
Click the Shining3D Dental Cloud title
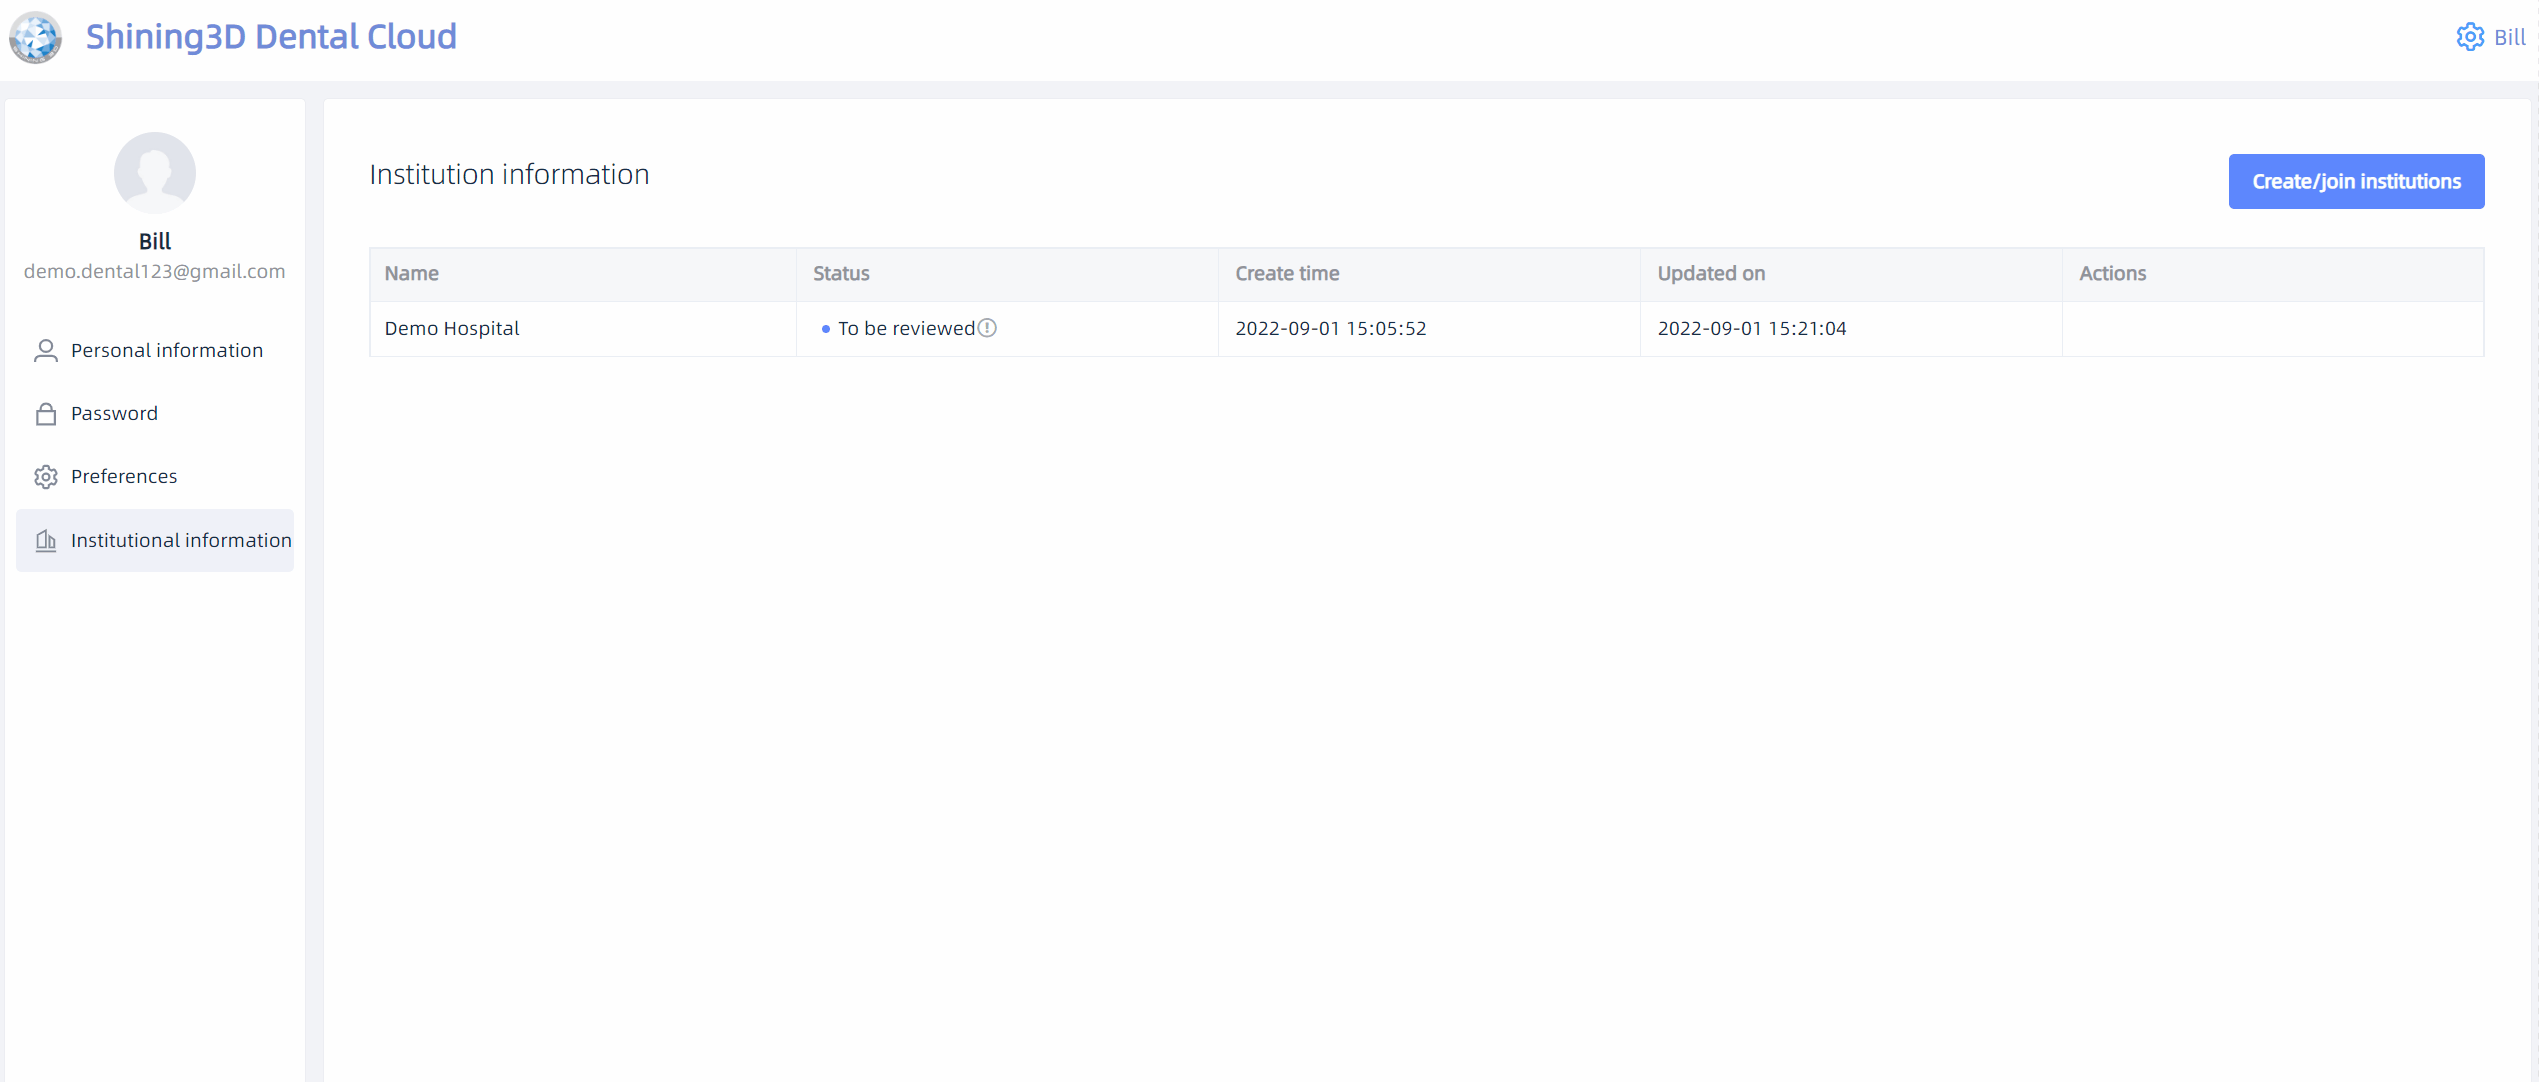coord(271,37)
